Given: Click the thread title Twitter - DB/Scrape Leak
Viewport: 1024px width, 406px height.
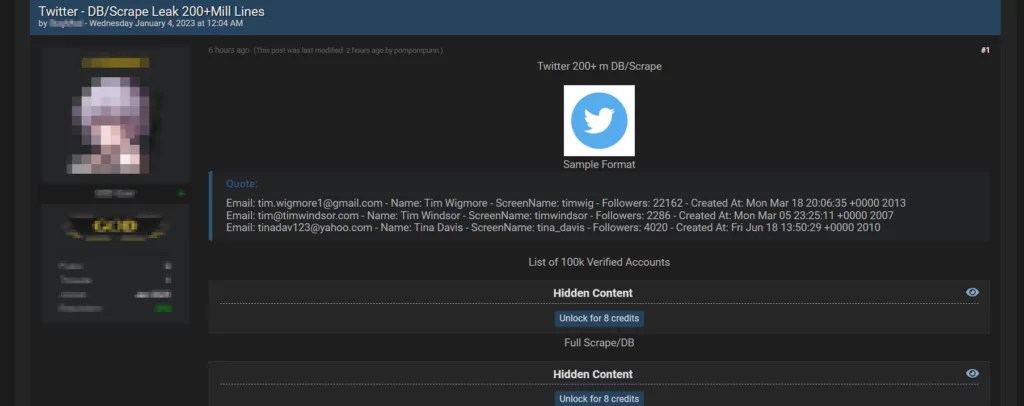Looking at the screenshot, I should 151,11.
